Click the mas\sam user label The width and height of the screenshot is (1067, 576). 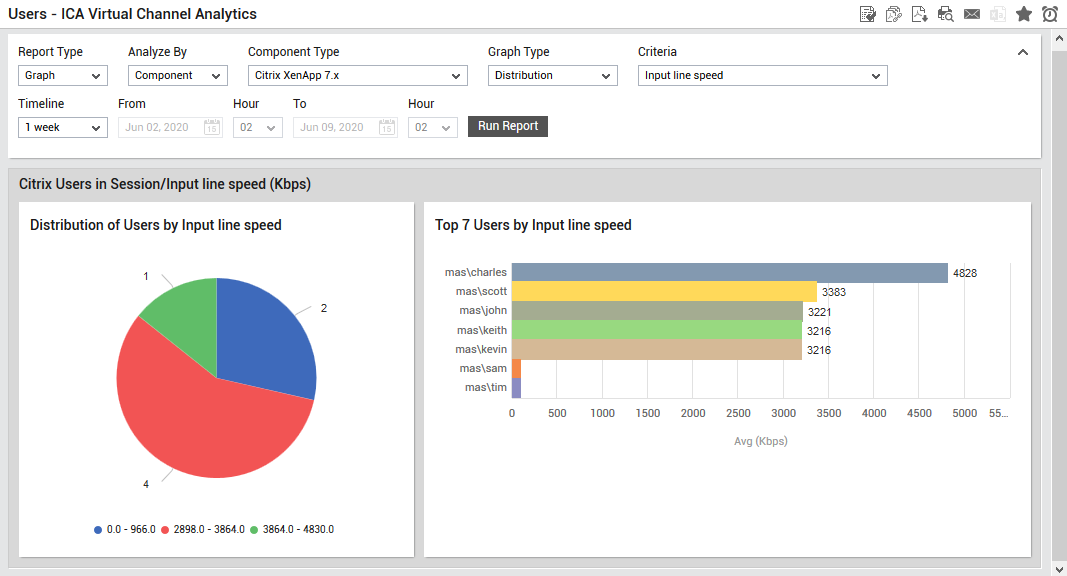(483, 368)
